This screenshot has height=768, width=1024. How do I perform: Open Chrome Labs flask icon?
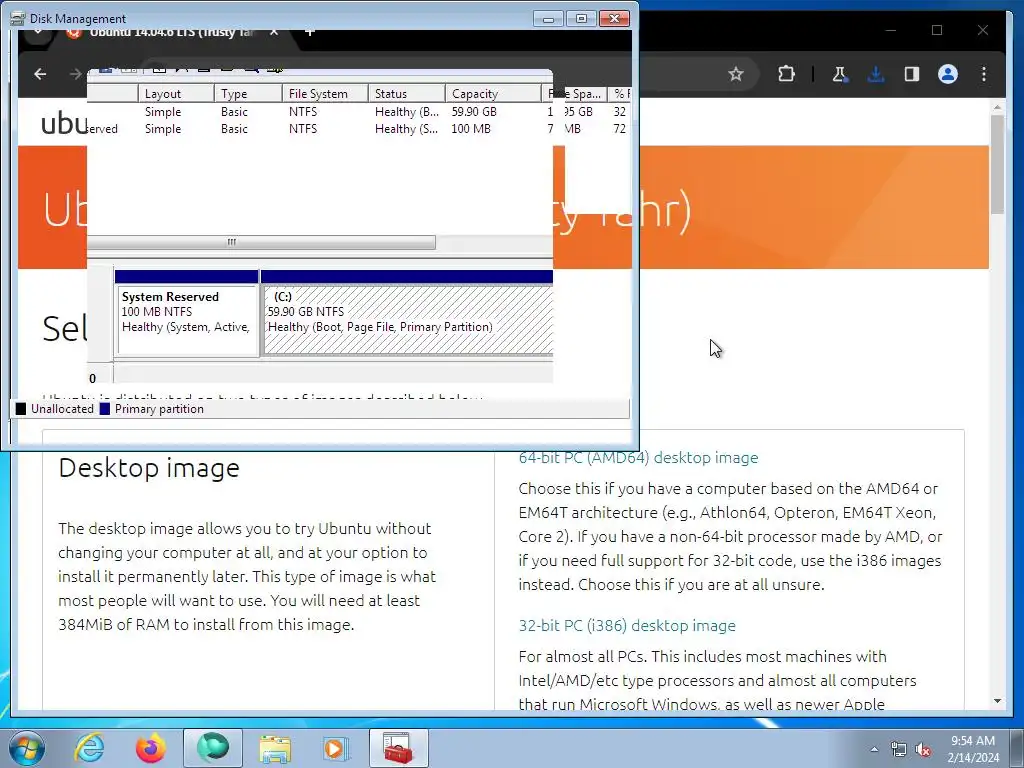840,74
